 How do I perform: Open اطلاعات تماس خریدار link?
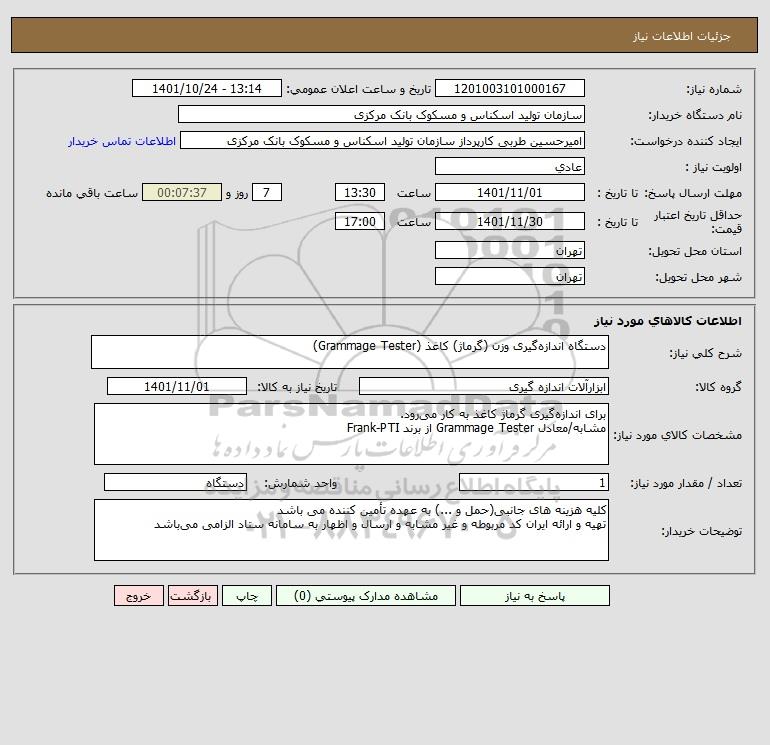[x=122, y=141]
